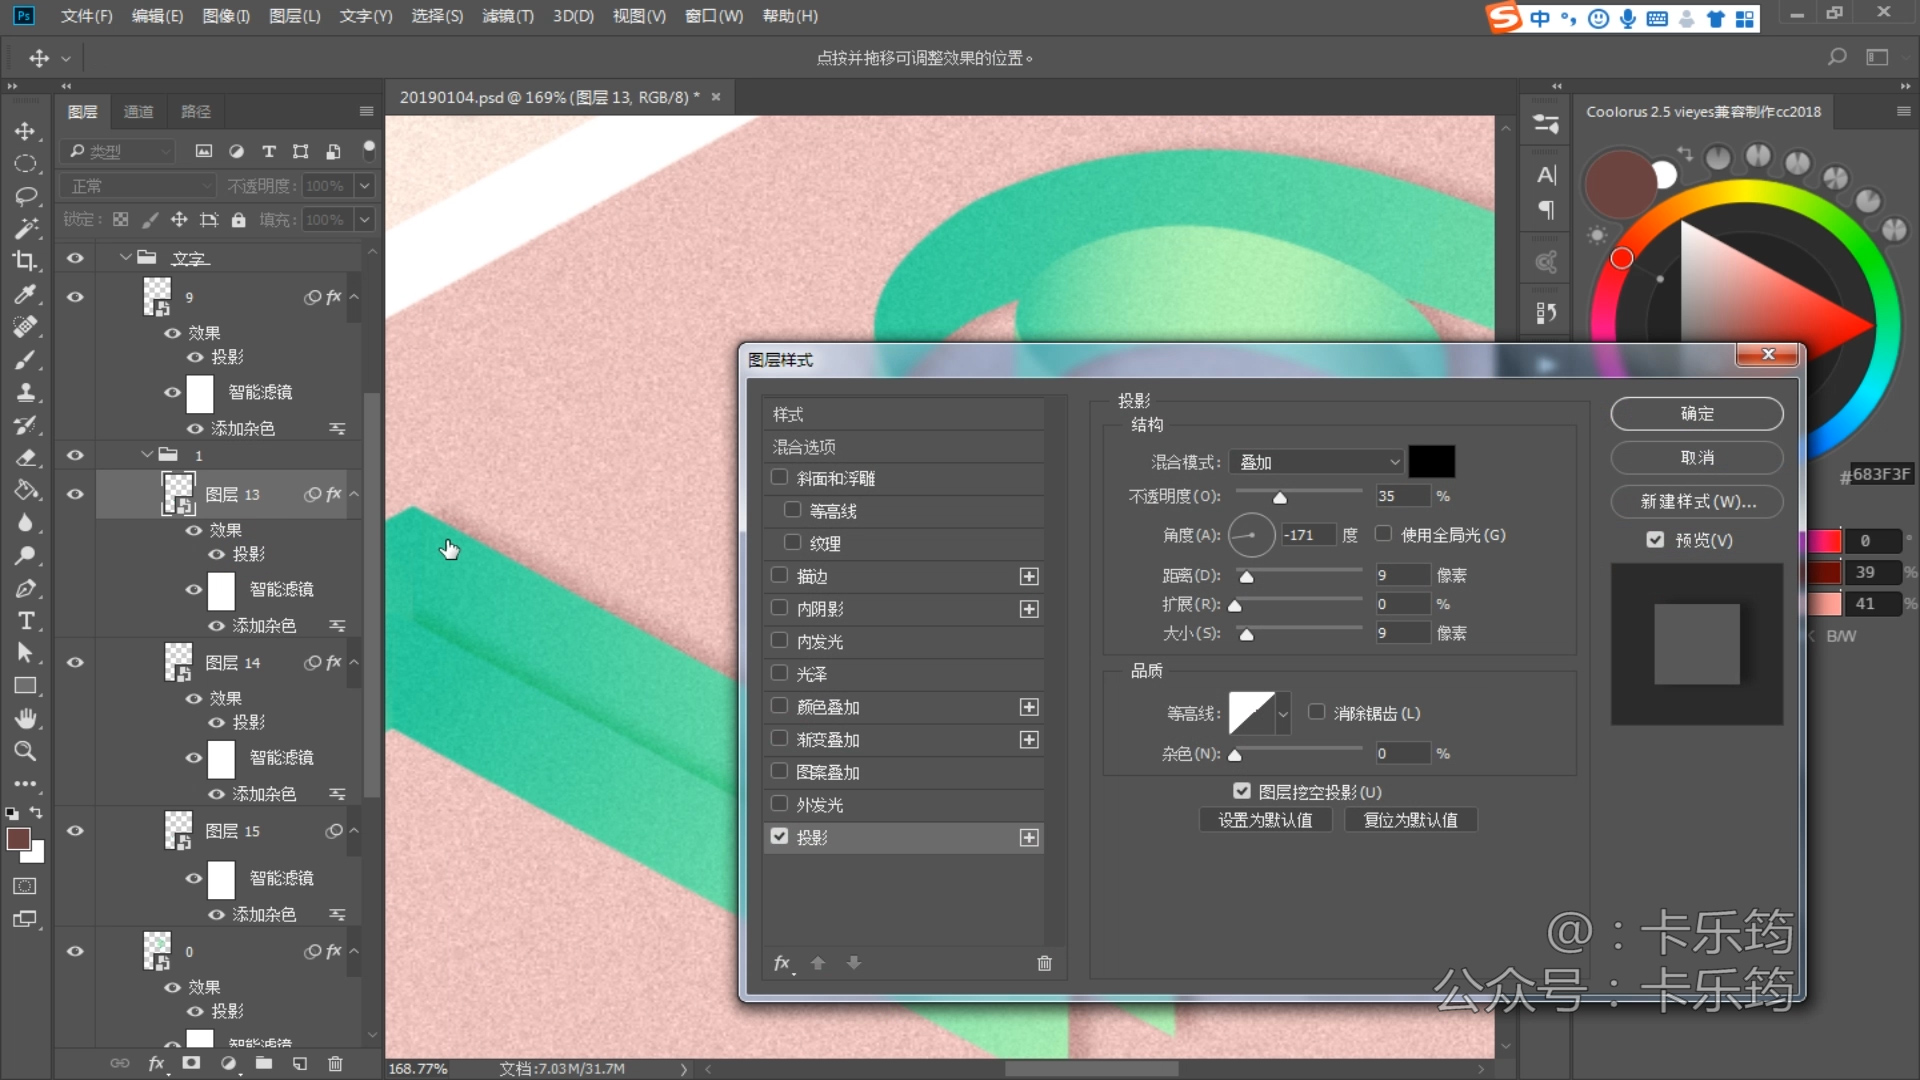
Task: Add another drop shadow effect plus icon
Action: point(1029,838)
